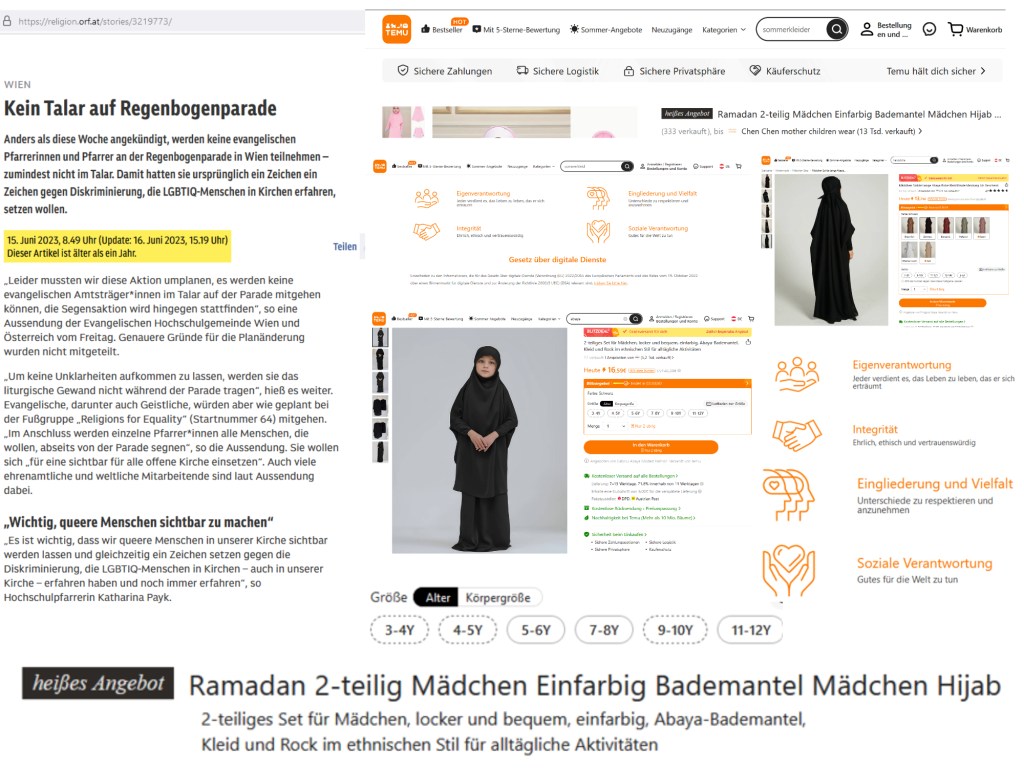The height and width of the screenshot is (768, 1024).
Task: Click the Temu logo icon
Action: (x=396, y=29)
